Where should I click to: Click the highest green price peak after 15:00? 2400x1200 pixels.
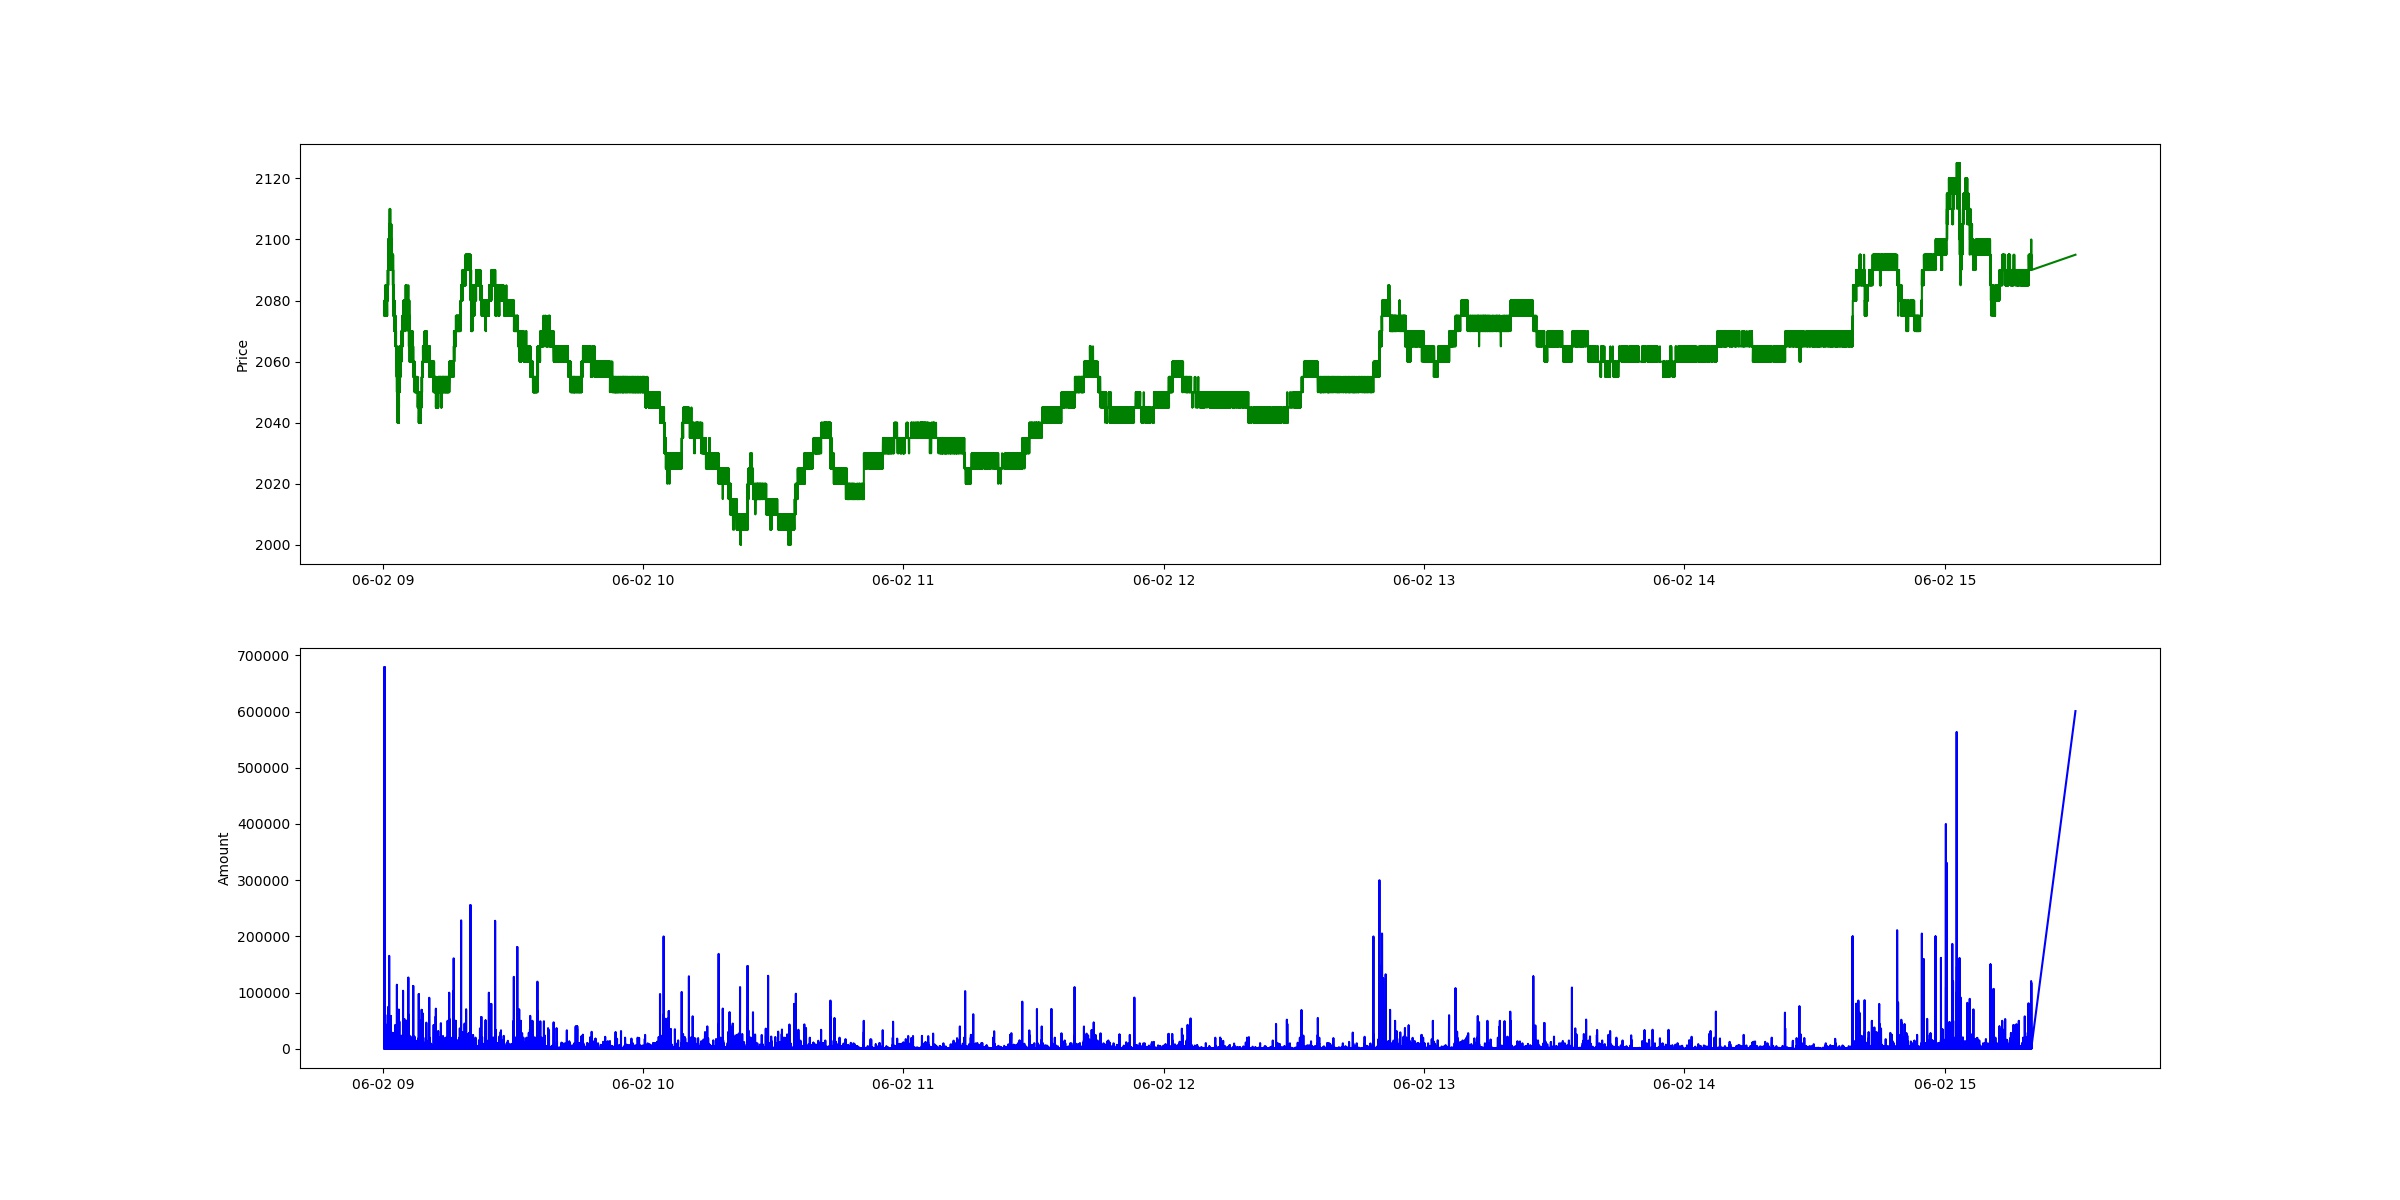tap(1958, 165)
